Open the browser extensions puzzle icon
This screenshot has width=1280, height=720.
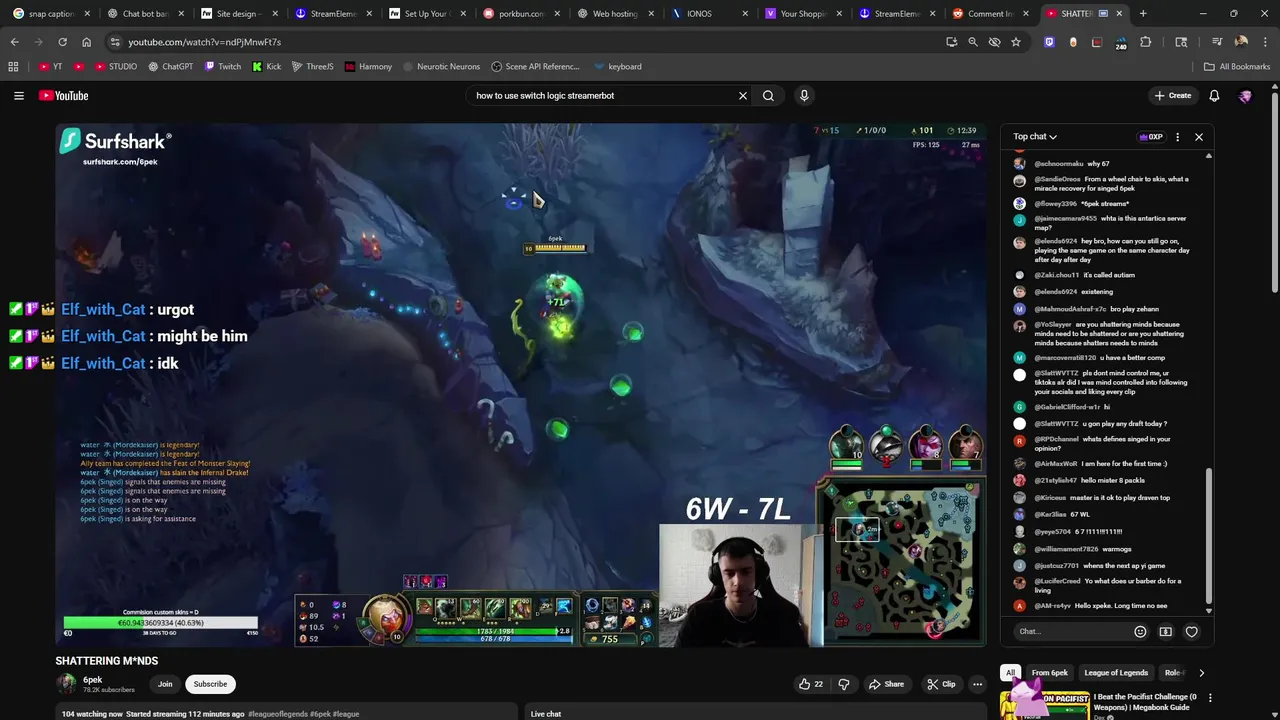(1145, 42)
